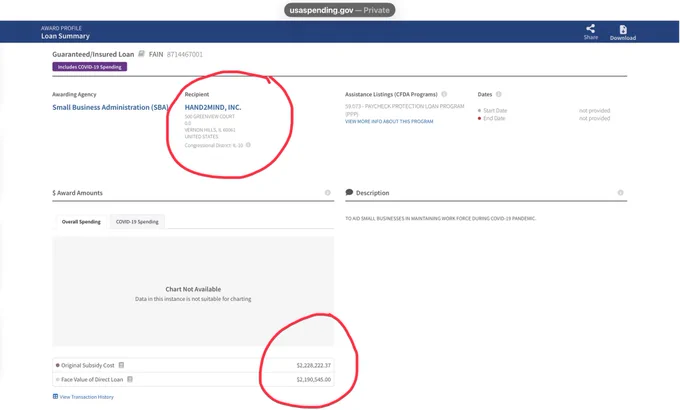The image size is (680, 410).
Task: Click the End Date label
Action: 494,118
